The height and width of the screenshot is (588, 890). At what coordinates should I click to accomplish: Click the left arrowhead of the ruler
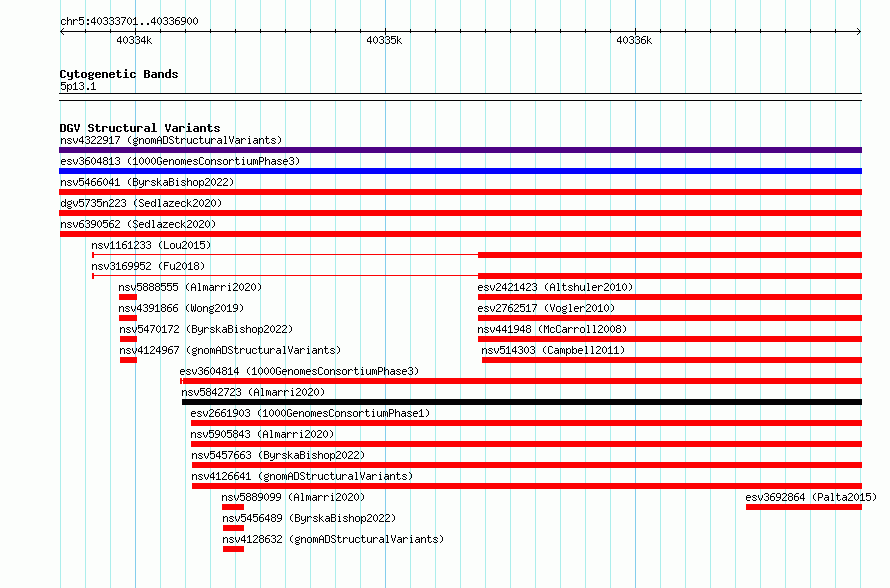tap(62, 32)
